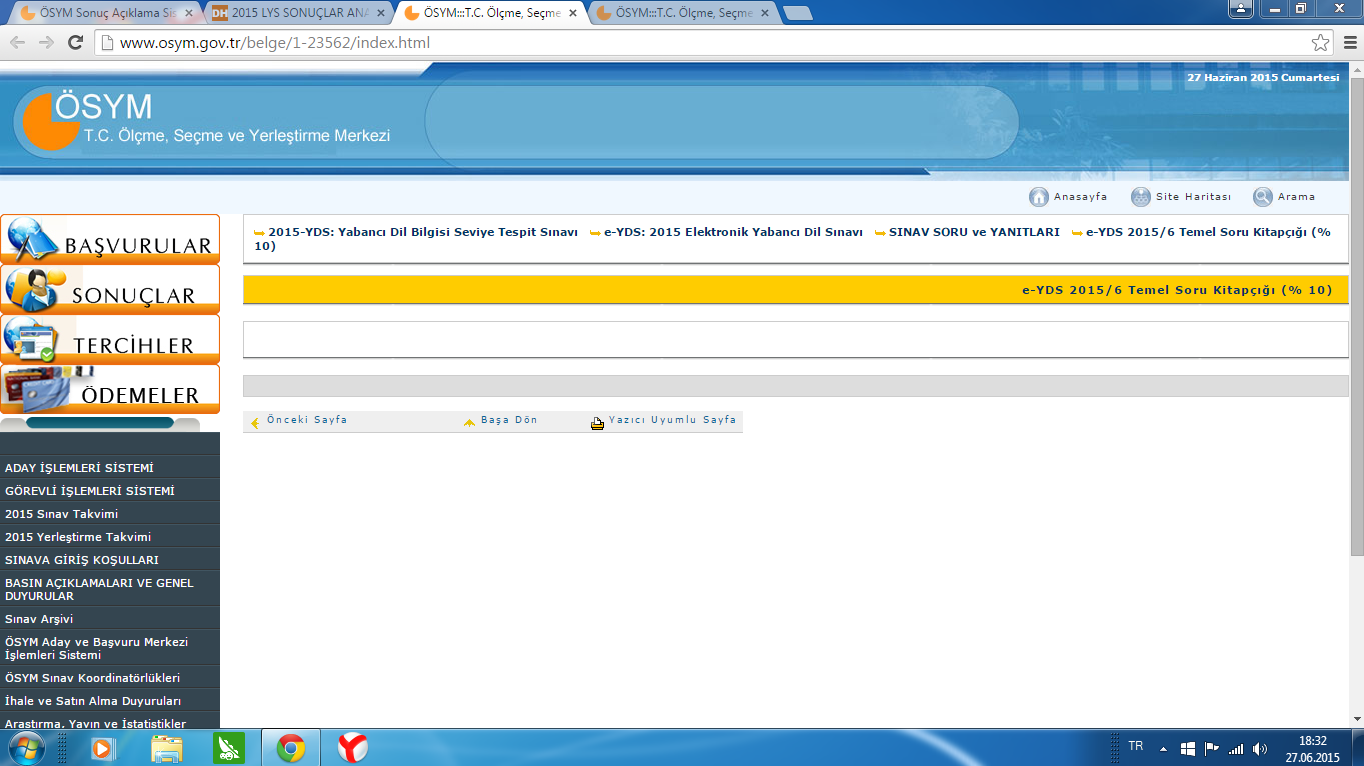Image resolution: width=1364 pixels, height=766 pixels.
Task: Click the yellow e-YDS 2015/6 heading bar
Action: 795,290
